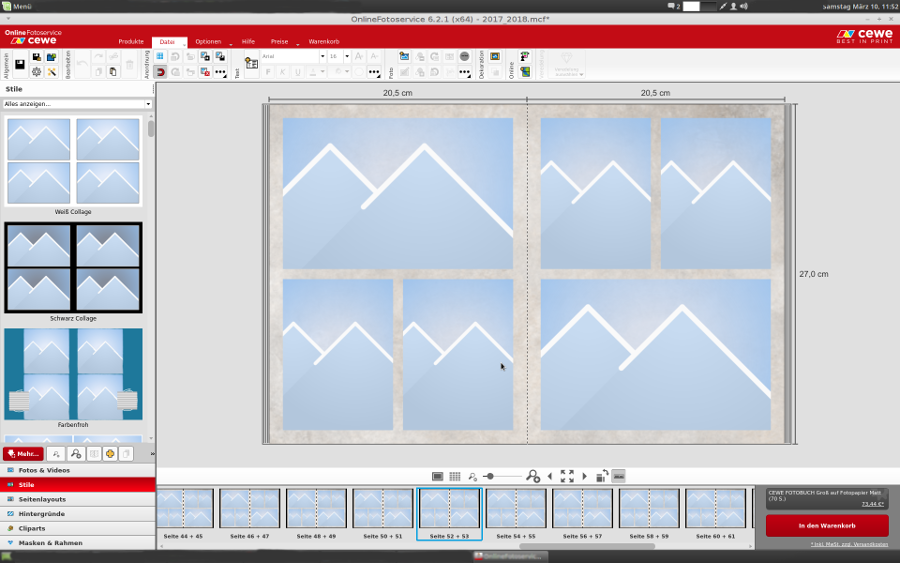Switch to page overview grid icon

point(455,476)
